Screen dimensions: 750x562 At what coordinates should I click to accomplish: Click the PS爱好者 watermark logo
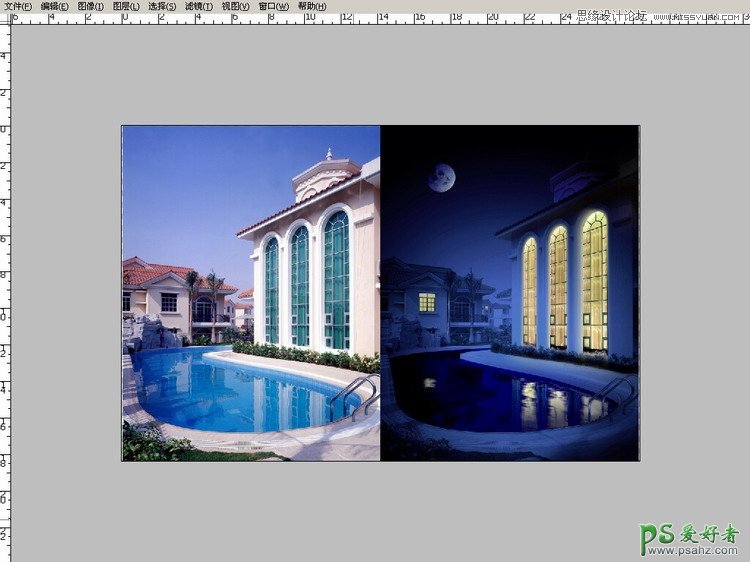click(x=690, y=538)
